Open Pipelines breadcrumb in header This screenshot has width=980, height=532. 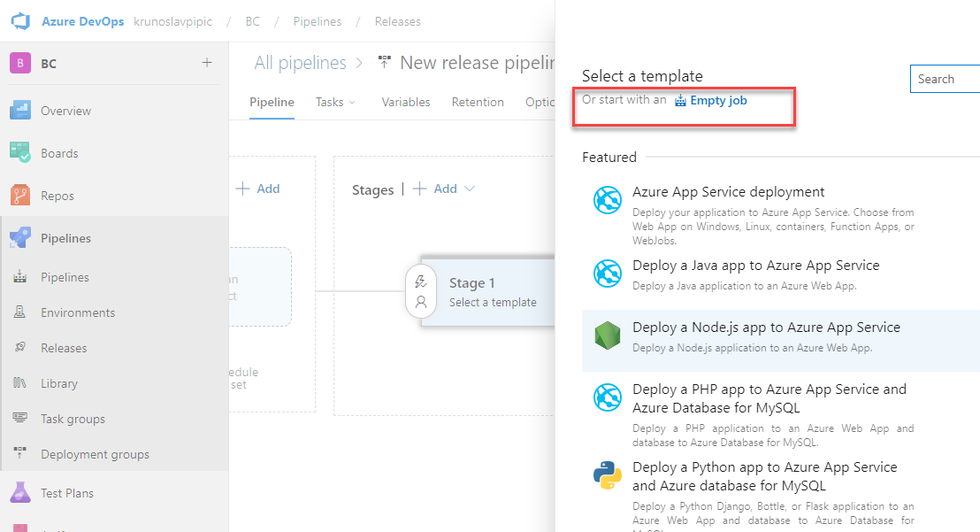pos(318,22)
